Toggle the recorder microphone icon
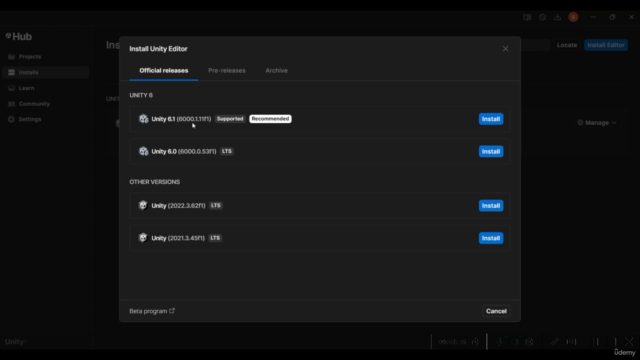The image size is (640, 360). 499,342
